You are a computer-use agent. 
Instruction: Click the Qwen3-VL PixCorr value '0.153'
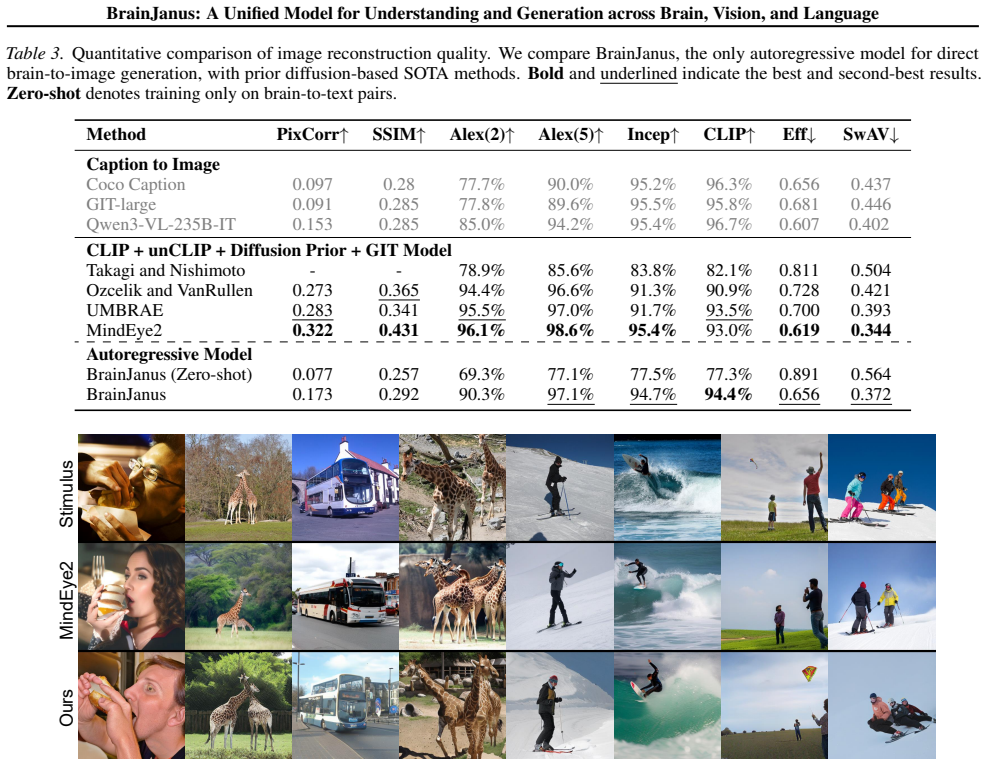[312, 224]
